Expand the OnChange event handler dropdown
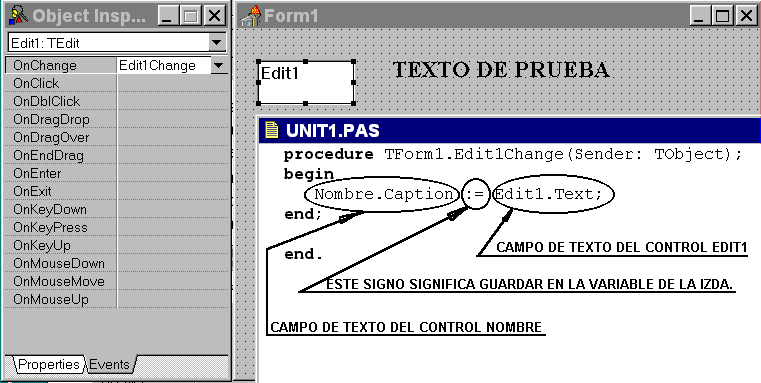The height and width of the screenshot is (383, 761). (219, 65)
